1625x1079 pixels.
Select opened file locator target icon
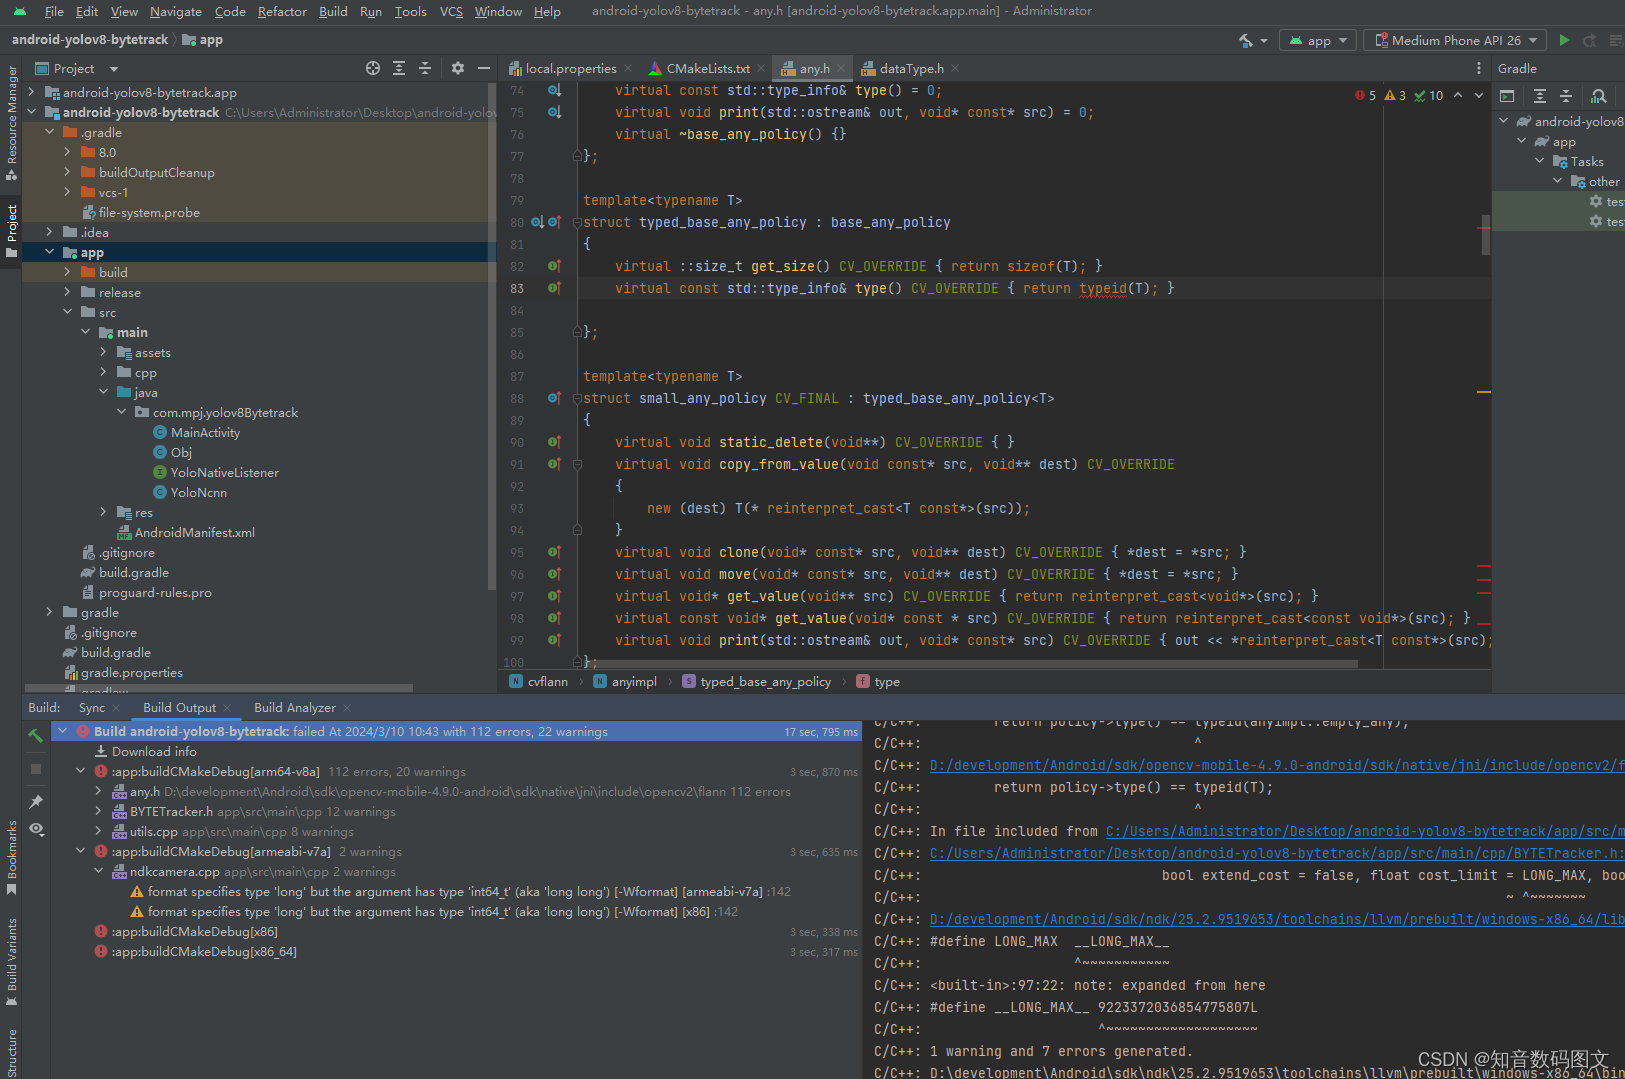tap(373, 68)
